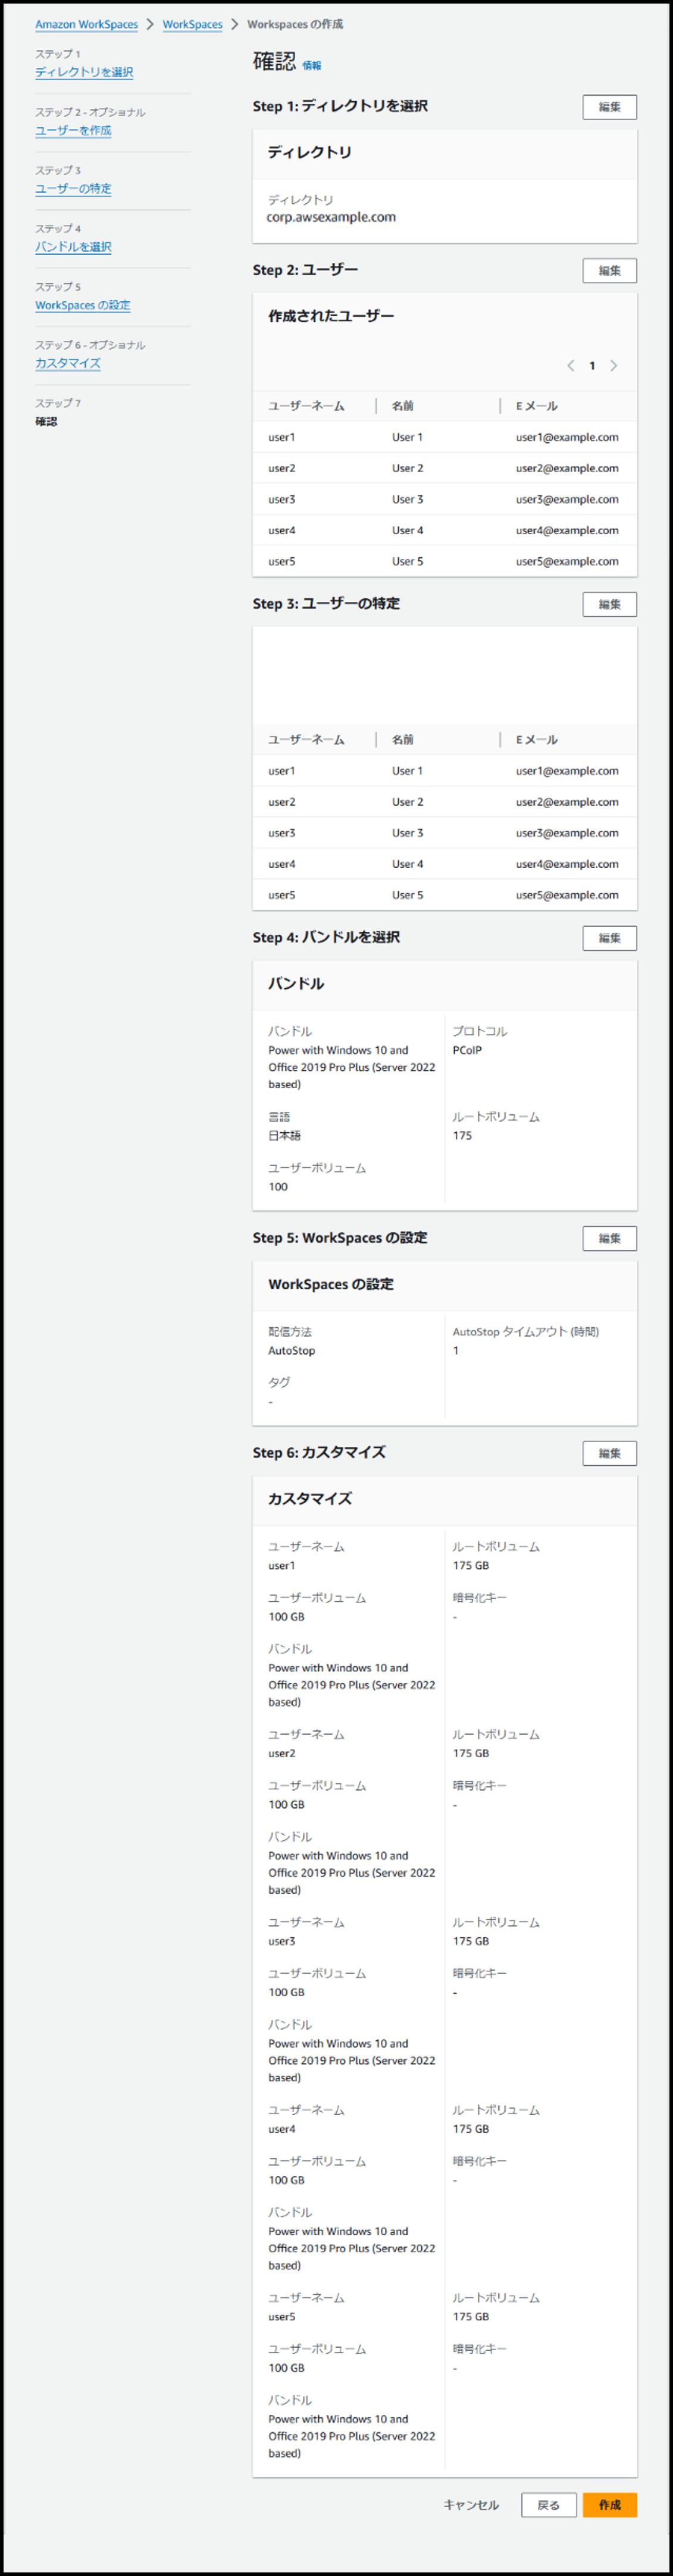673x2576 pixels.
Task: Select user1 username in Step 6 カスタマイズ
Action: tap(282, 1566)
